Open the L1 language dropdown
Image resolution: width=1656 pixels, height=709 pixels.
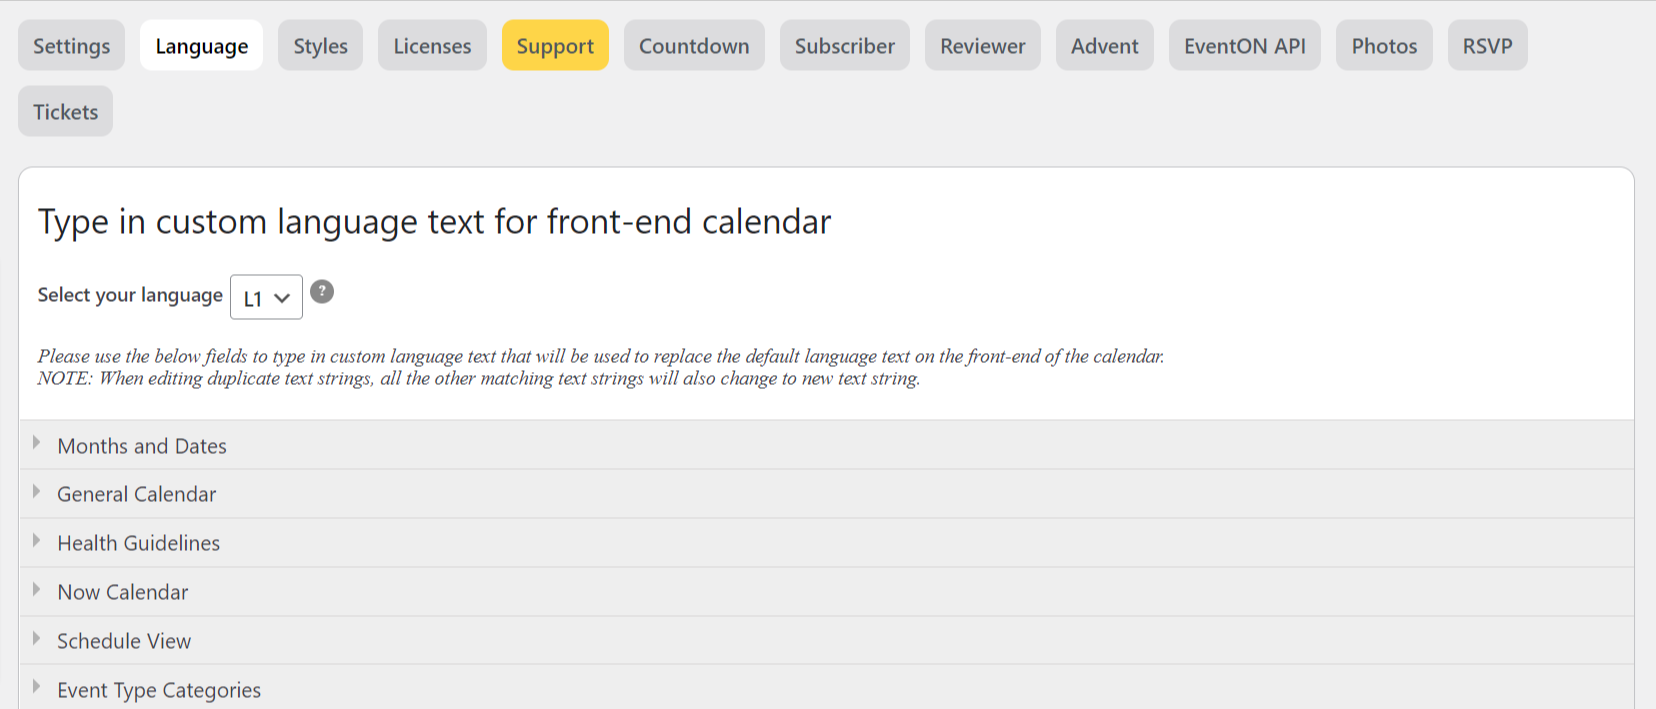click(x=266, y=297)
